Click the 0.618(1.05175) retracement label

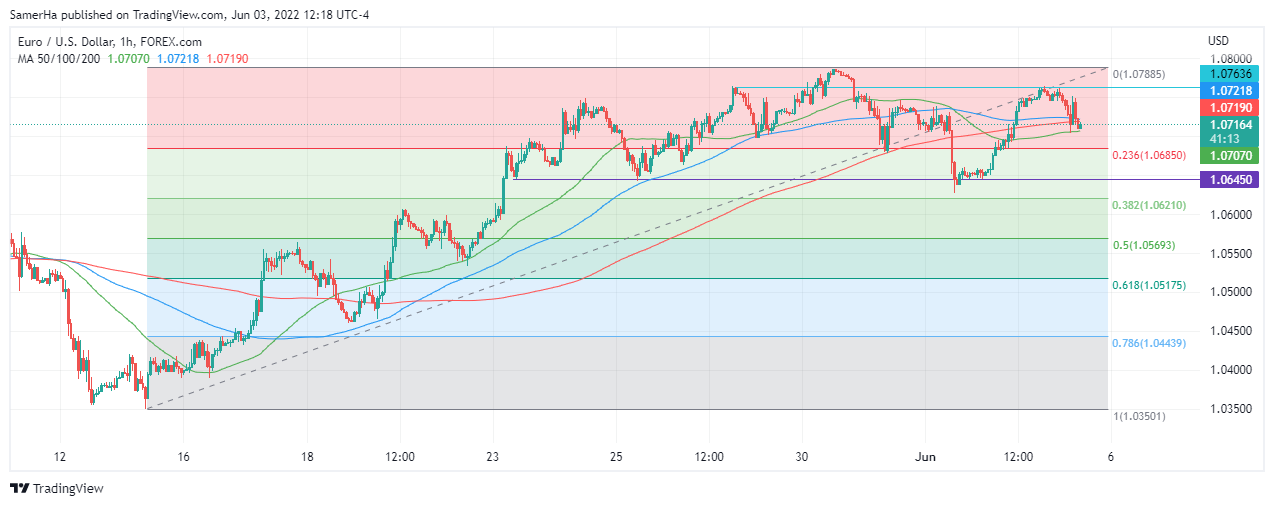(1148, 285)
